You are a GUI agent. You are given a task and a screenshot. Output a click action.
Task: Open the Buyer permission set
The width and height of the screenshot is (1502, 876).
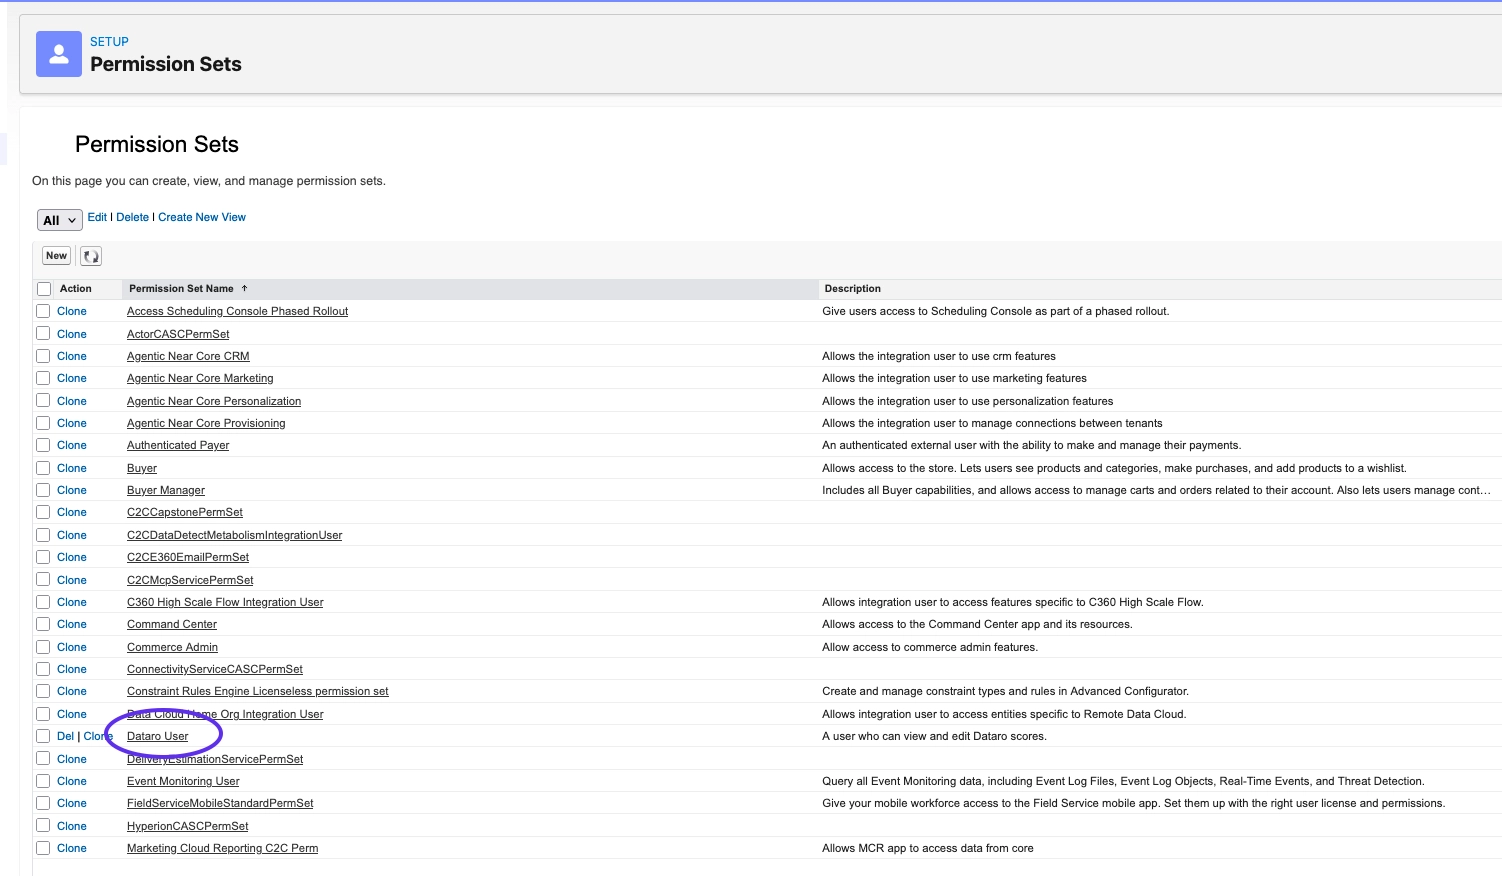(x=142, y=468)
